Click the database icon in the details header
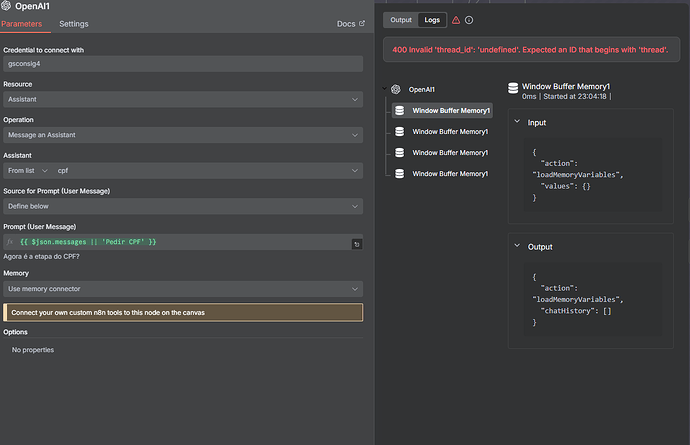This screenshot has width=690, height=445. click(513, 88)
